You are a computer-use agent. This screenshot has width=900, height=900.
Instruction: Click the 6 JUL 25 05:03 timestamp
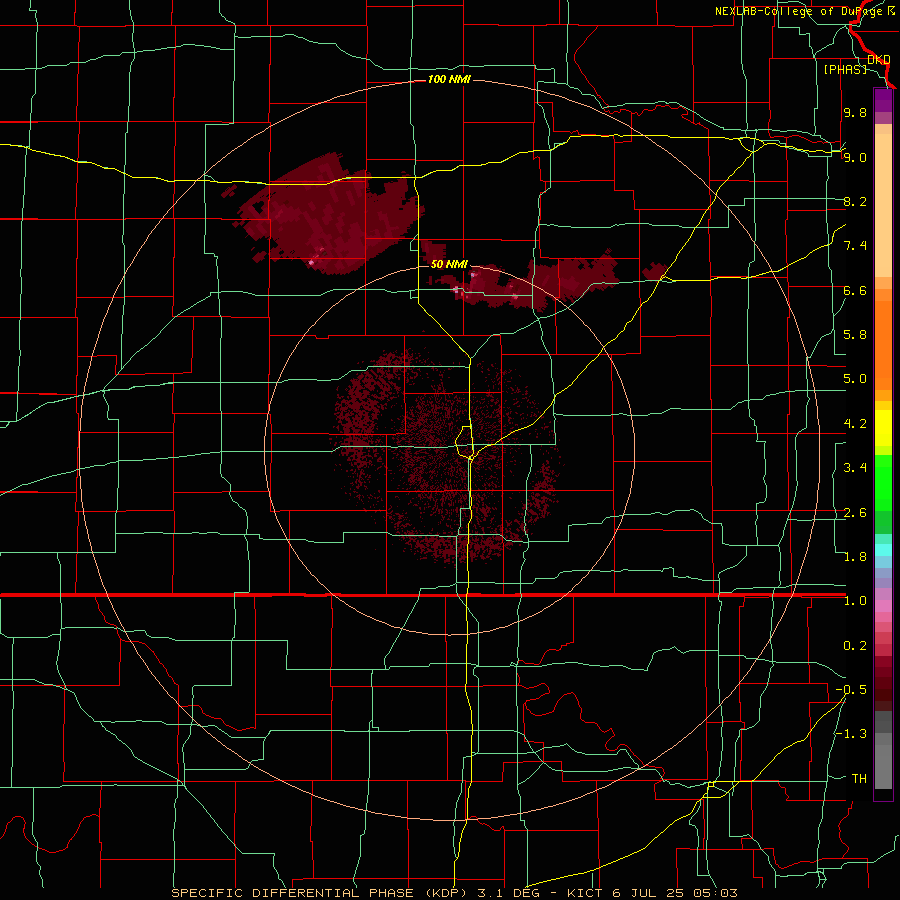click(x=674, y=893)
